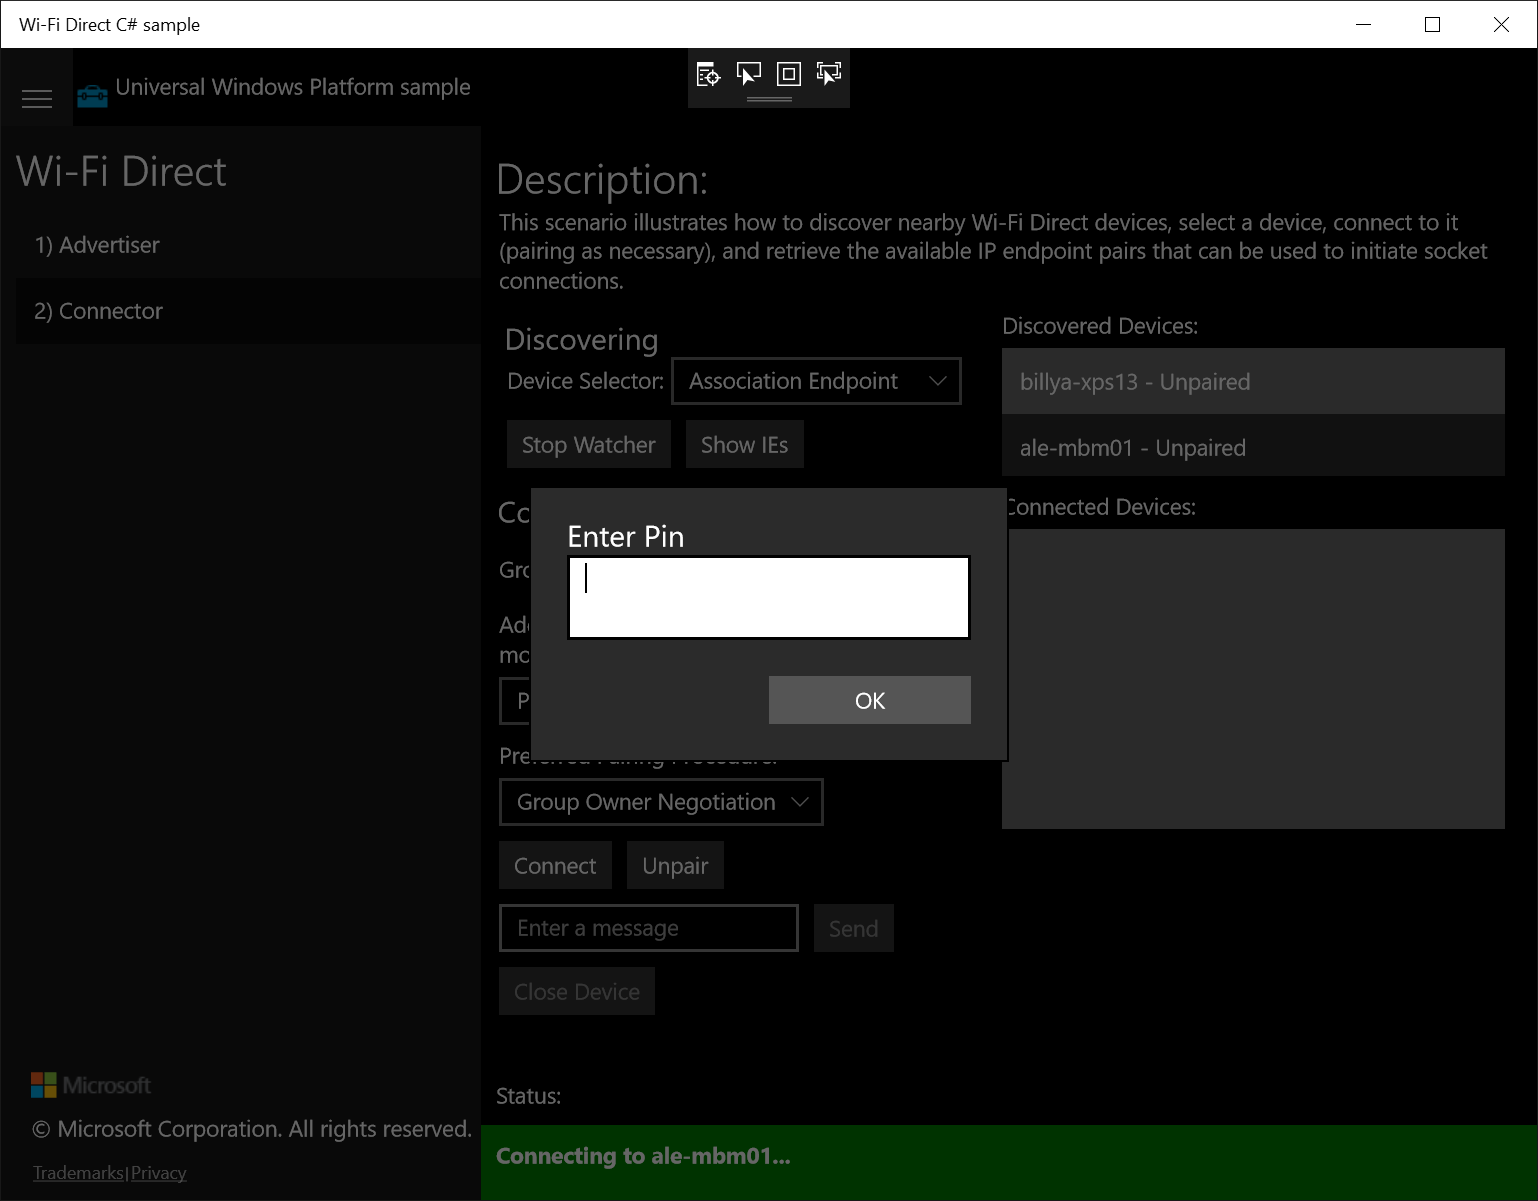The width and height of the screenshot is (1538, 1201).
Task: Click the Show IEs button
Action: tap(745, 445)
